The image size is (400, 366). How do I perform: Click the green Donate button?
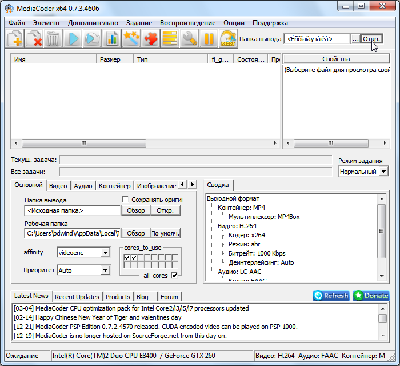point(371,296)
